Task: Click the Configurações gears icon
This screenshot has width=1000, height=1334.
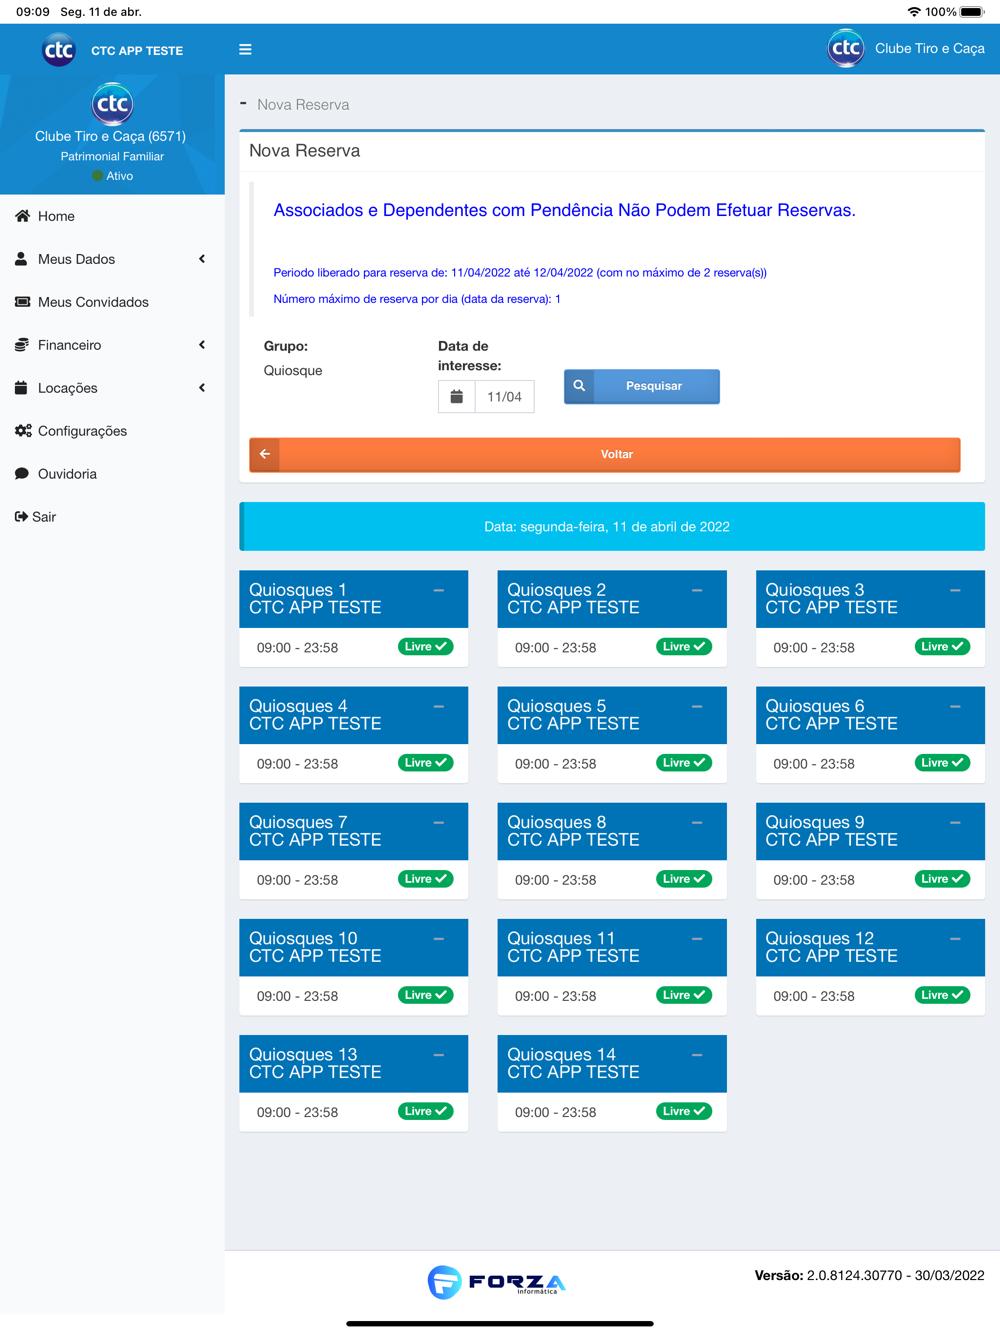Action: (x=23, y=431)
